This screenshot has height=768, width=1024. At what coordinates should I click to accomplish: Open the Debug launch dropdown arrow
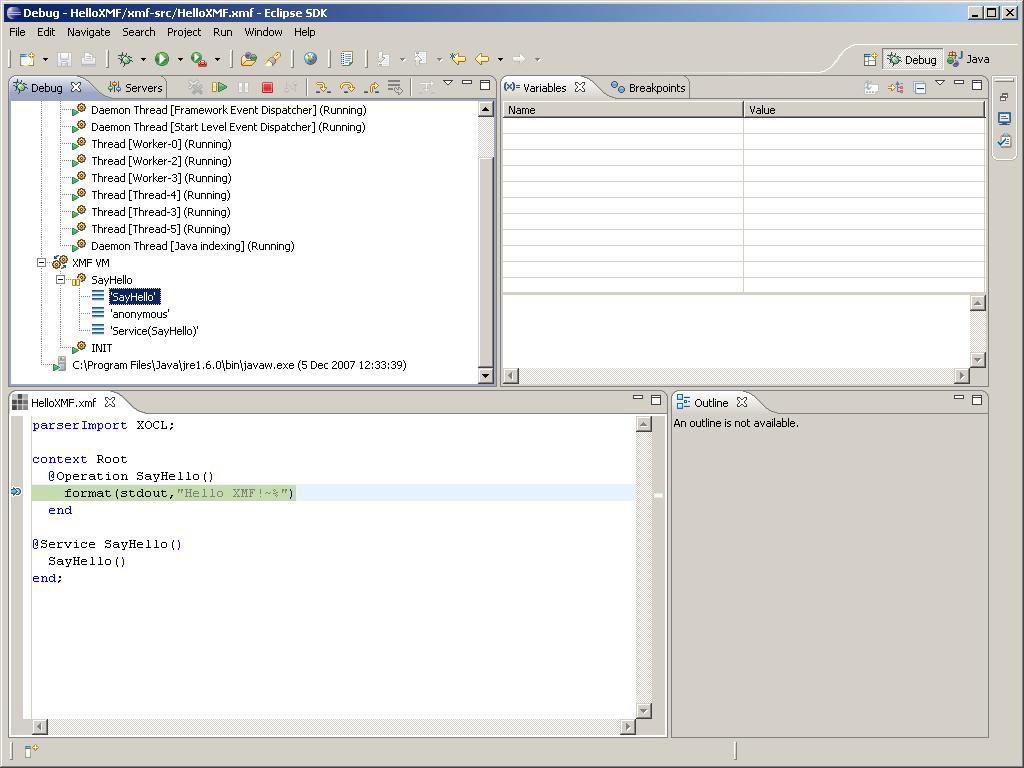(x=143, y=59)
